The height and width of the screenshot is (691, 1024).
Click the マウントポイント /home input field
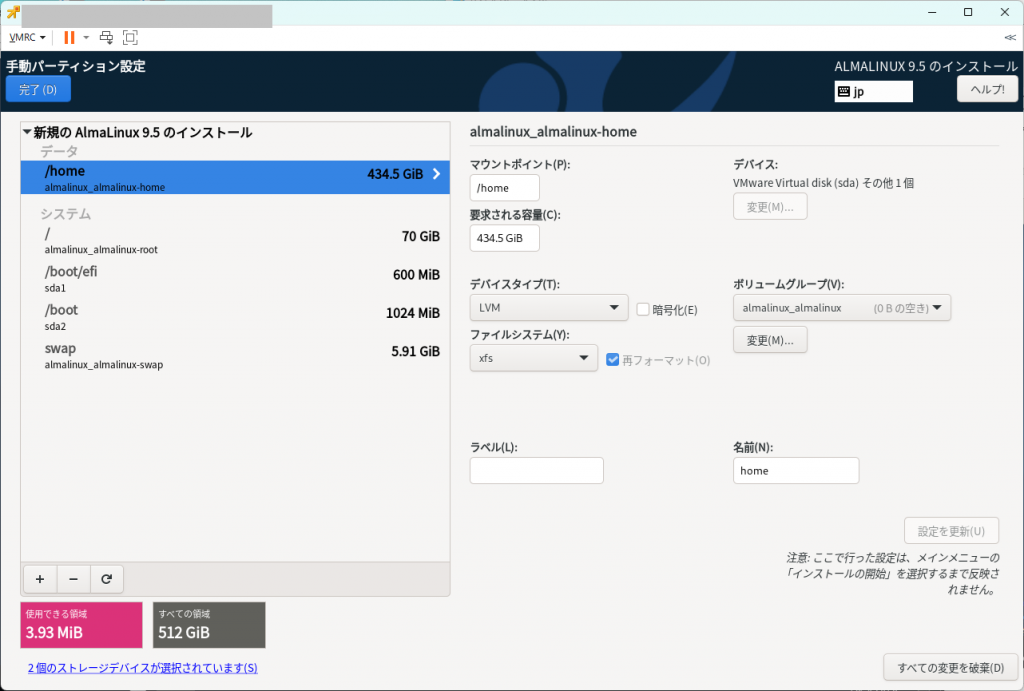coord(504,188)
